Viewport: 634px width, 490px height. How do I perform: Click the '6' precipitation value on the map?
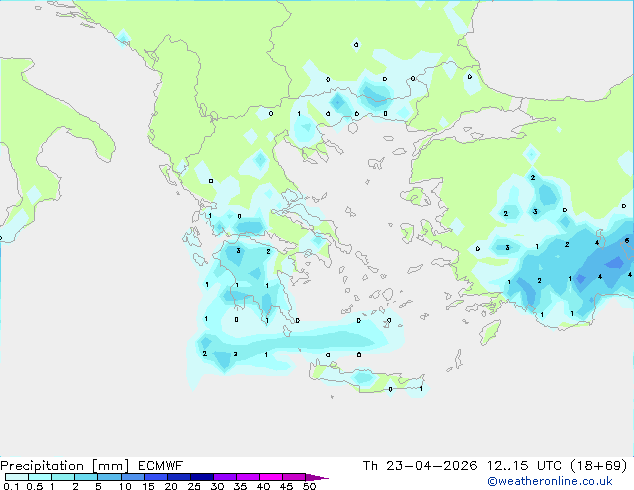point(627,241)
